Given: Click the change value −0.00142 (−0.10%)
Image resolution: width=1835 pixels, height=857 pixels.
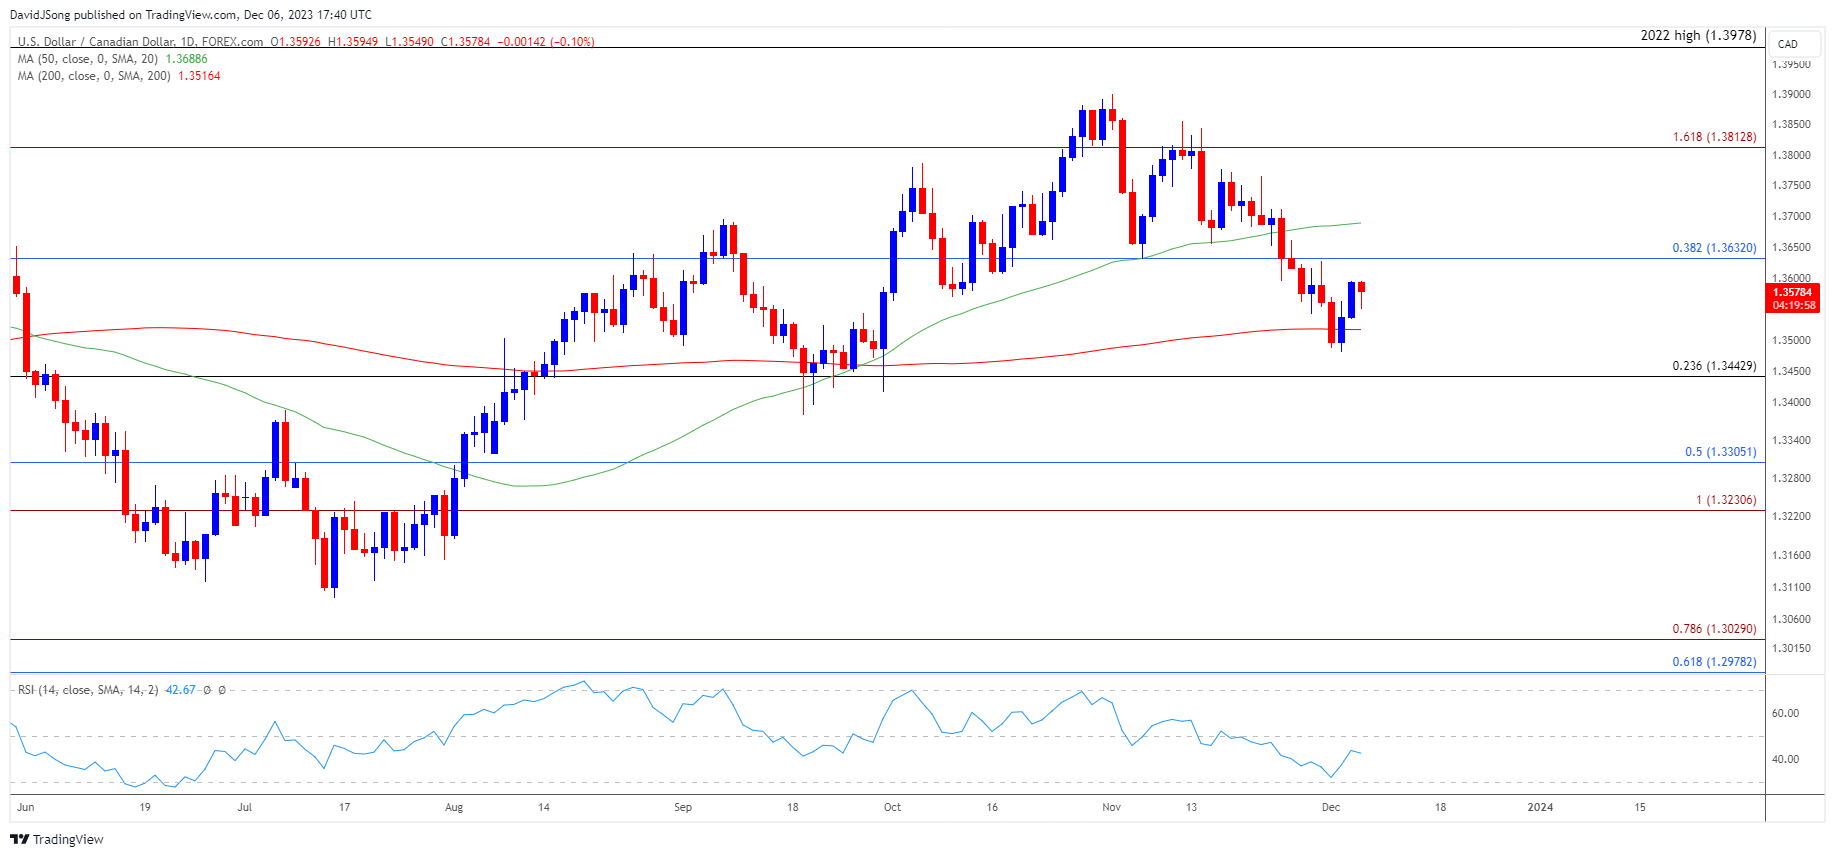Looking at the screenshot, I should tap(546, 42).
